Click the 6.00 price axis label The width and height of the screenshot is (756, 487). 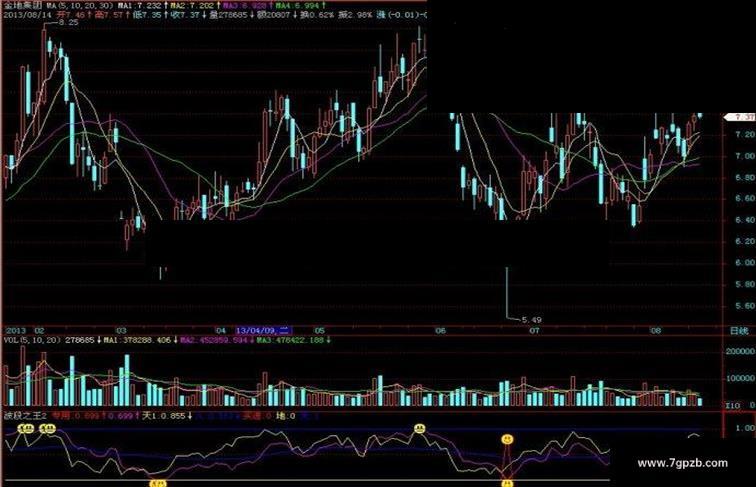[745, 263]
